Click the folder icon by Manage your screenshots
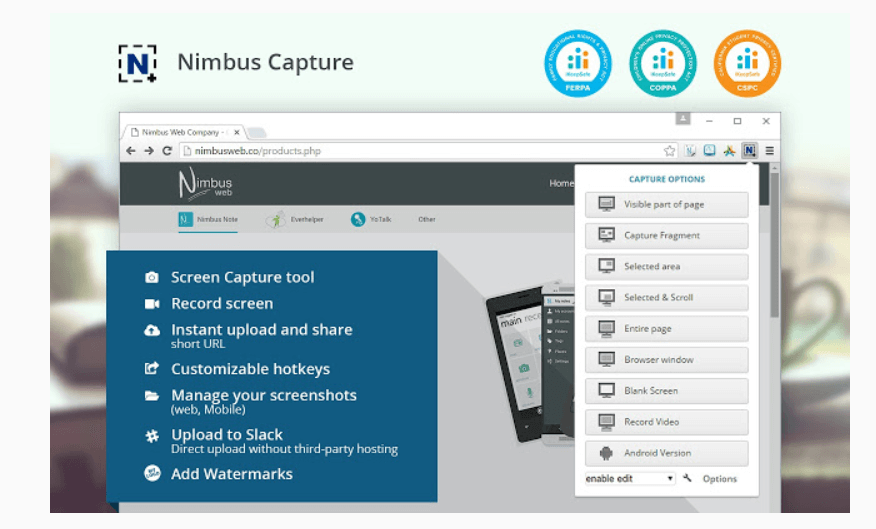The width and height of the screenshot is (876, 529). (152, 395)
